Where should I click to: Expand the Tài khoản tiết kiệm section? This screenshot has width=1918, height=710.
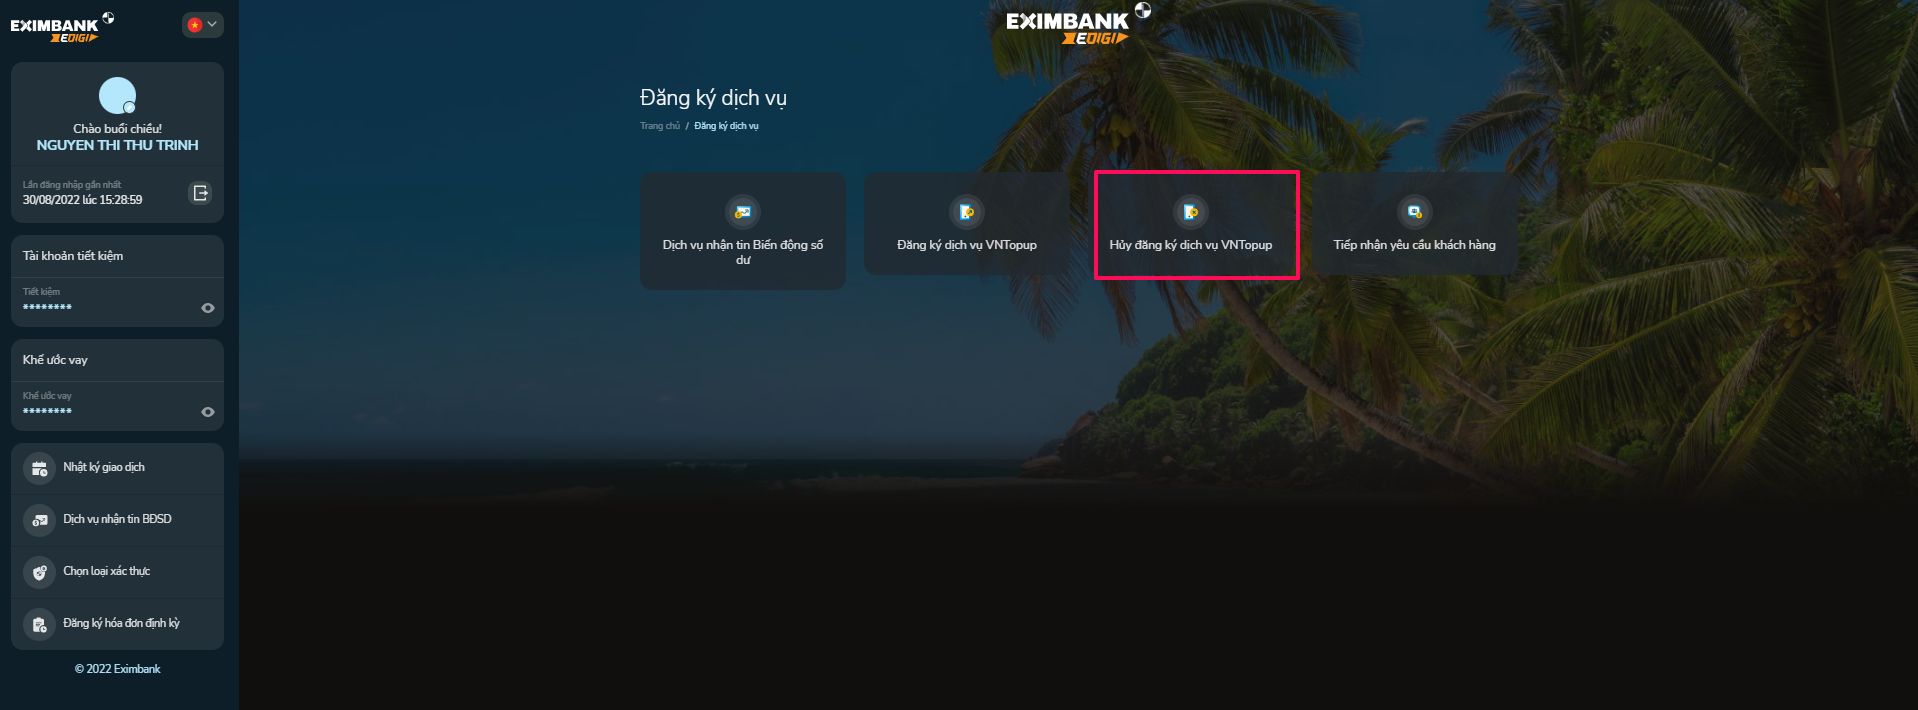coord(117,256)
